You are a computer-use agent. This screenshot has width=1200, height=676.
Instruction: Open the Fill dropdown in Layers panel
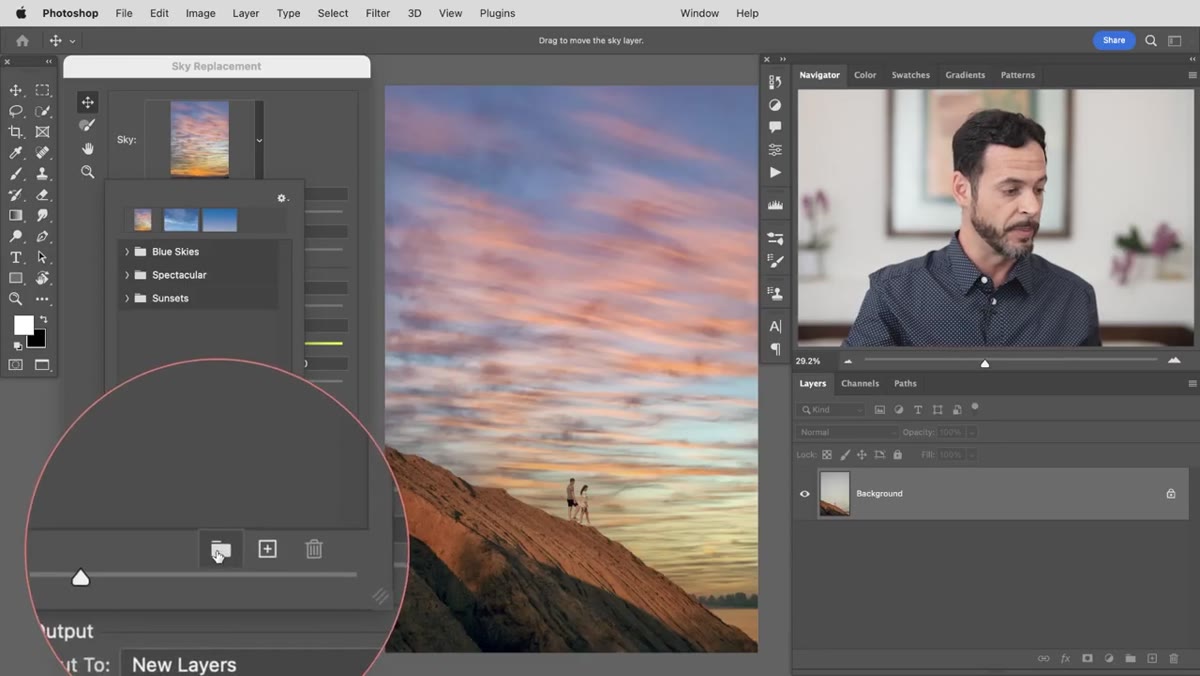tap(971, 455)
